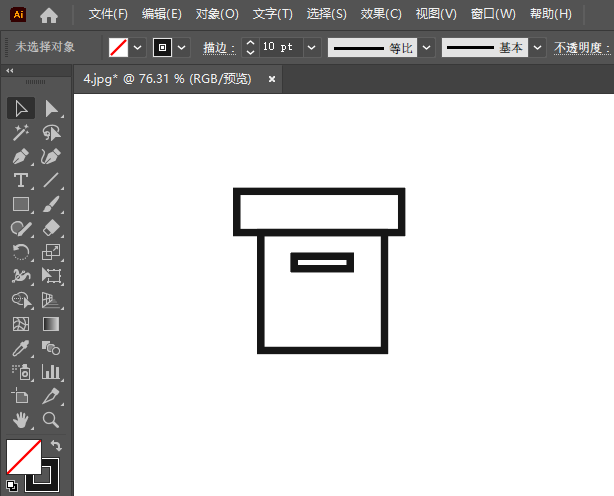Open the 视图(V) menu

coord(436,14)
